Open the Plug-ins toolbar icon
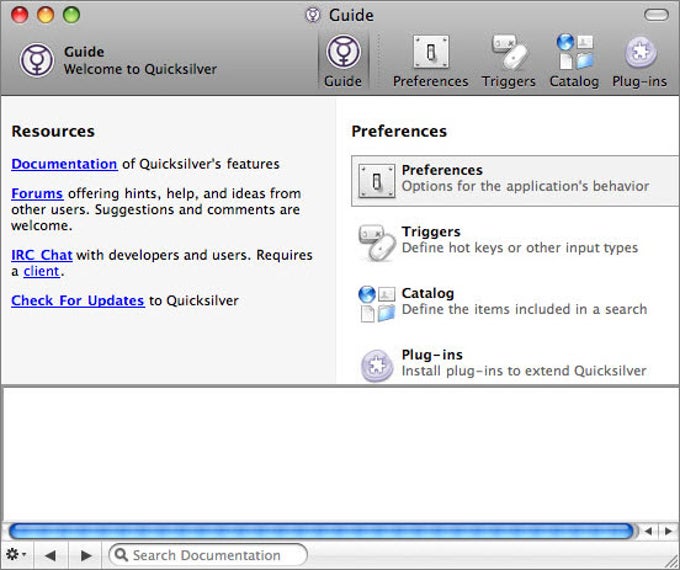This screenshot has width=680, height=570. click(640, 61)
